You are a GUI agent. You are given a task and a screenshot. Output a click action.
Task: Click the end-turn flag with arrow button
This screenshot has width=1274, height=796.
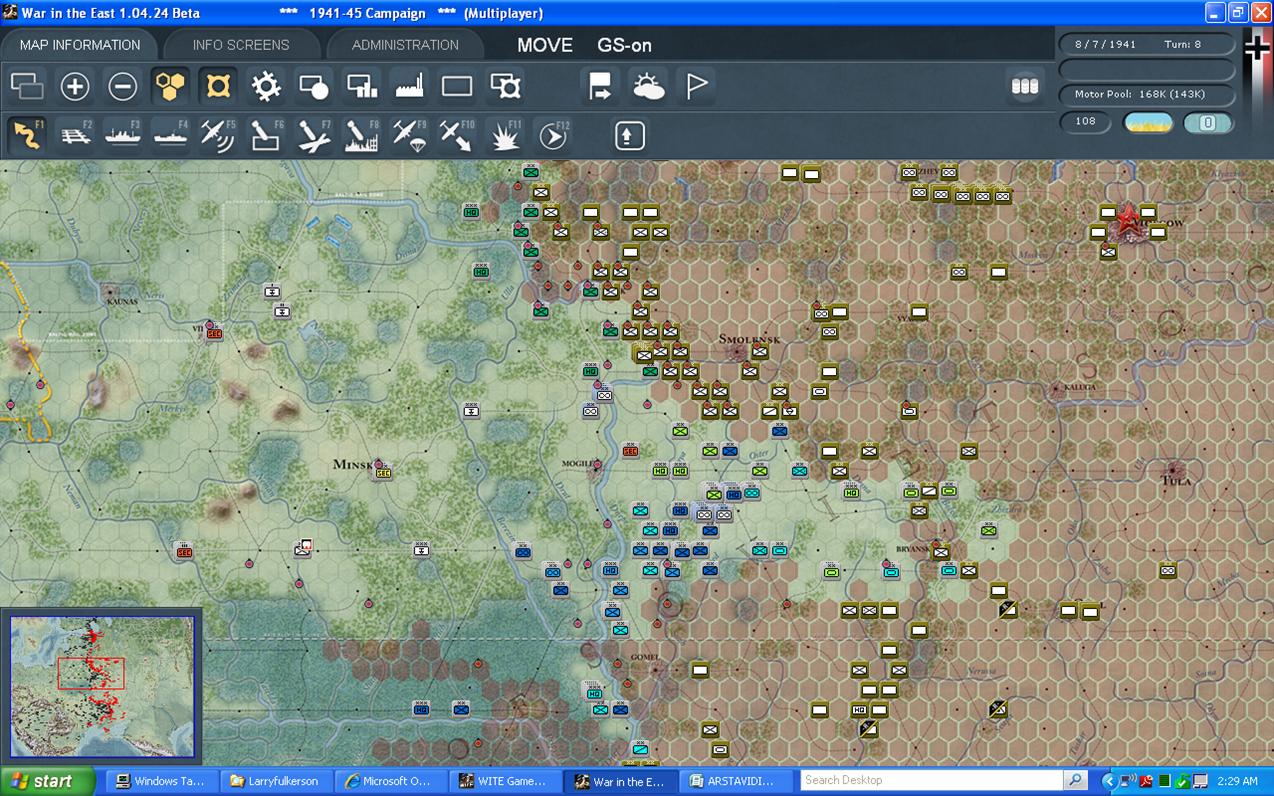click(601, 86)
